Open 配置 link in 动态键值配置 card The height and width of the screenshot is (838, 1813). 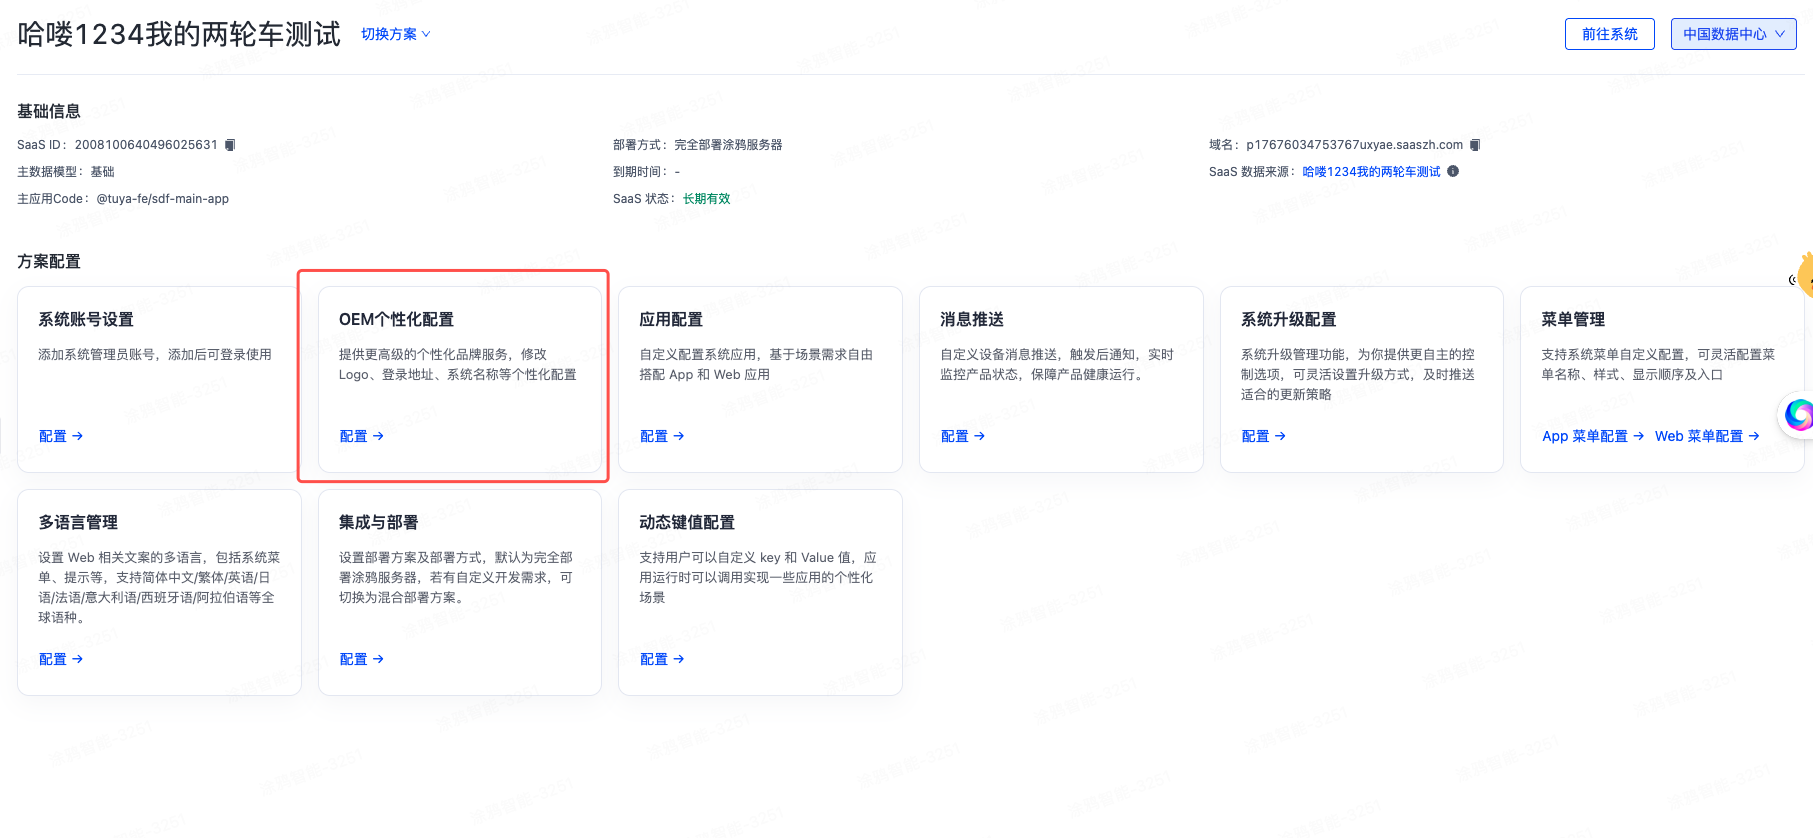[x=662, y=659]
